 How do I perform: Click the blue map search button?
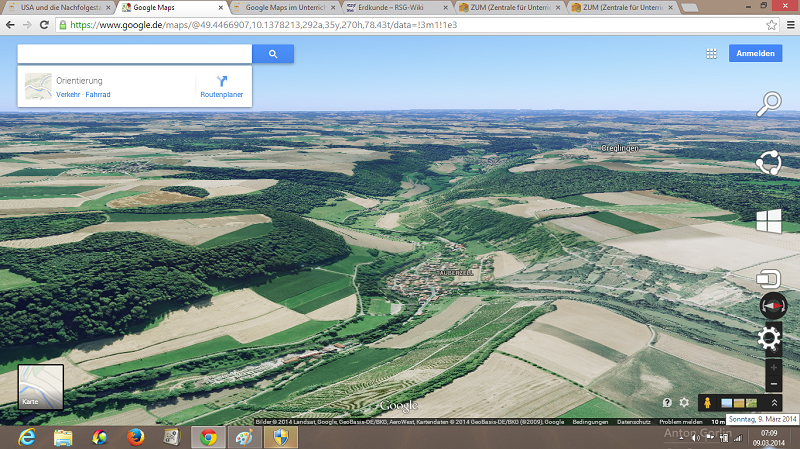pyautogui.click(x=273, y=54)
